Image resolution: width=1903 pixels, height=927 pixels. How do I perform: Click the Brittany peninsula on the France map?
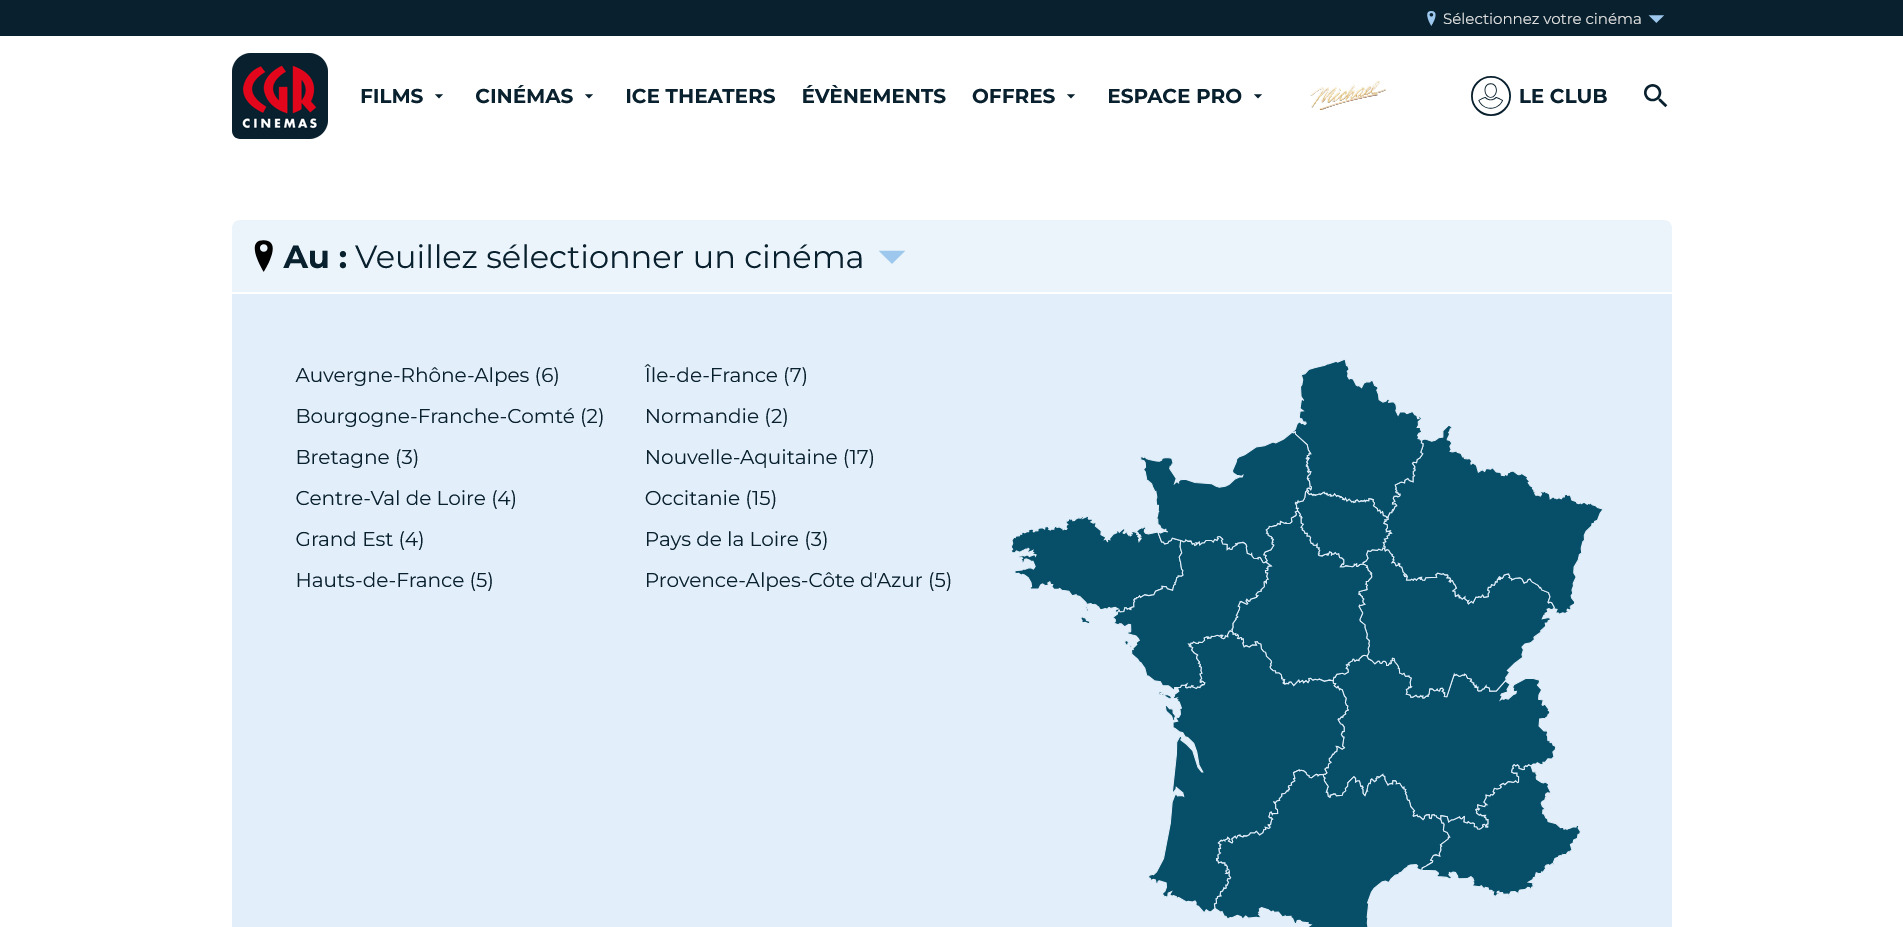pos(1092,561)
